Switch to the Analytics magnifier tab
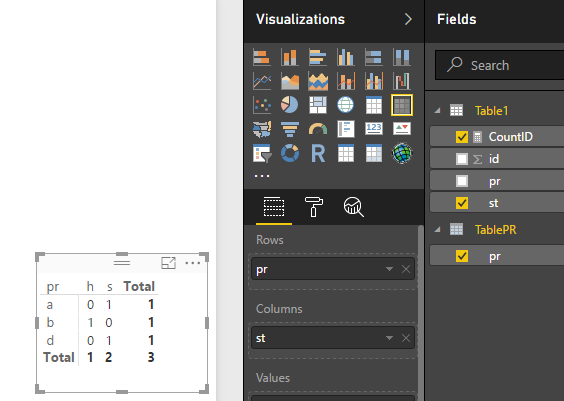The height and width of the screenshot is (401, 564). [x=354, y=207]
